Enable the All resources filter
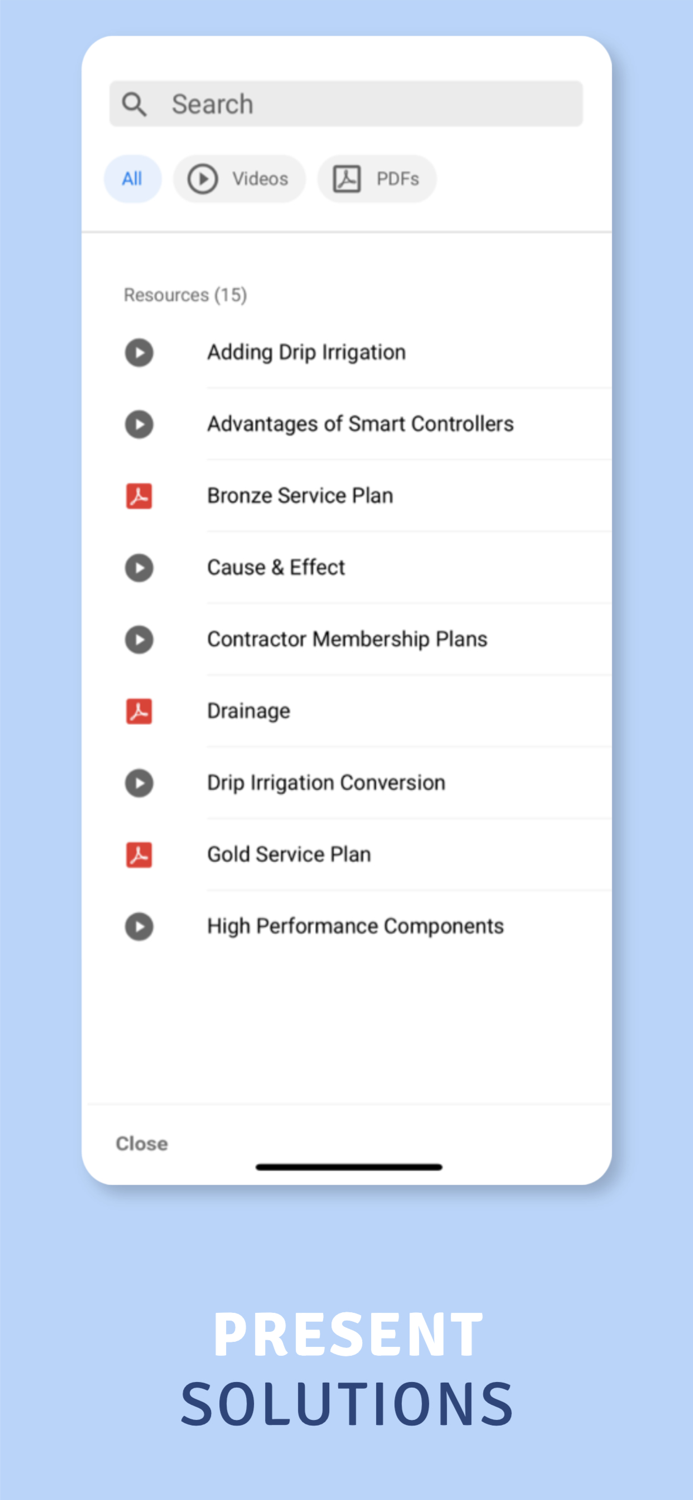693x1500 pixels. 132,179
